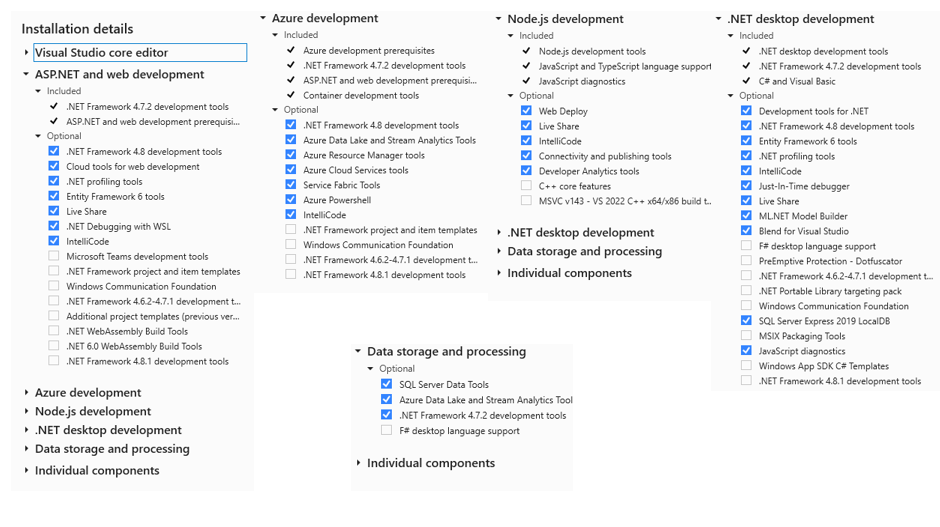Enable MSIX Packaging Tools
Image resolution: width=940 pixels, height=527 pixels.
[746, 336]
